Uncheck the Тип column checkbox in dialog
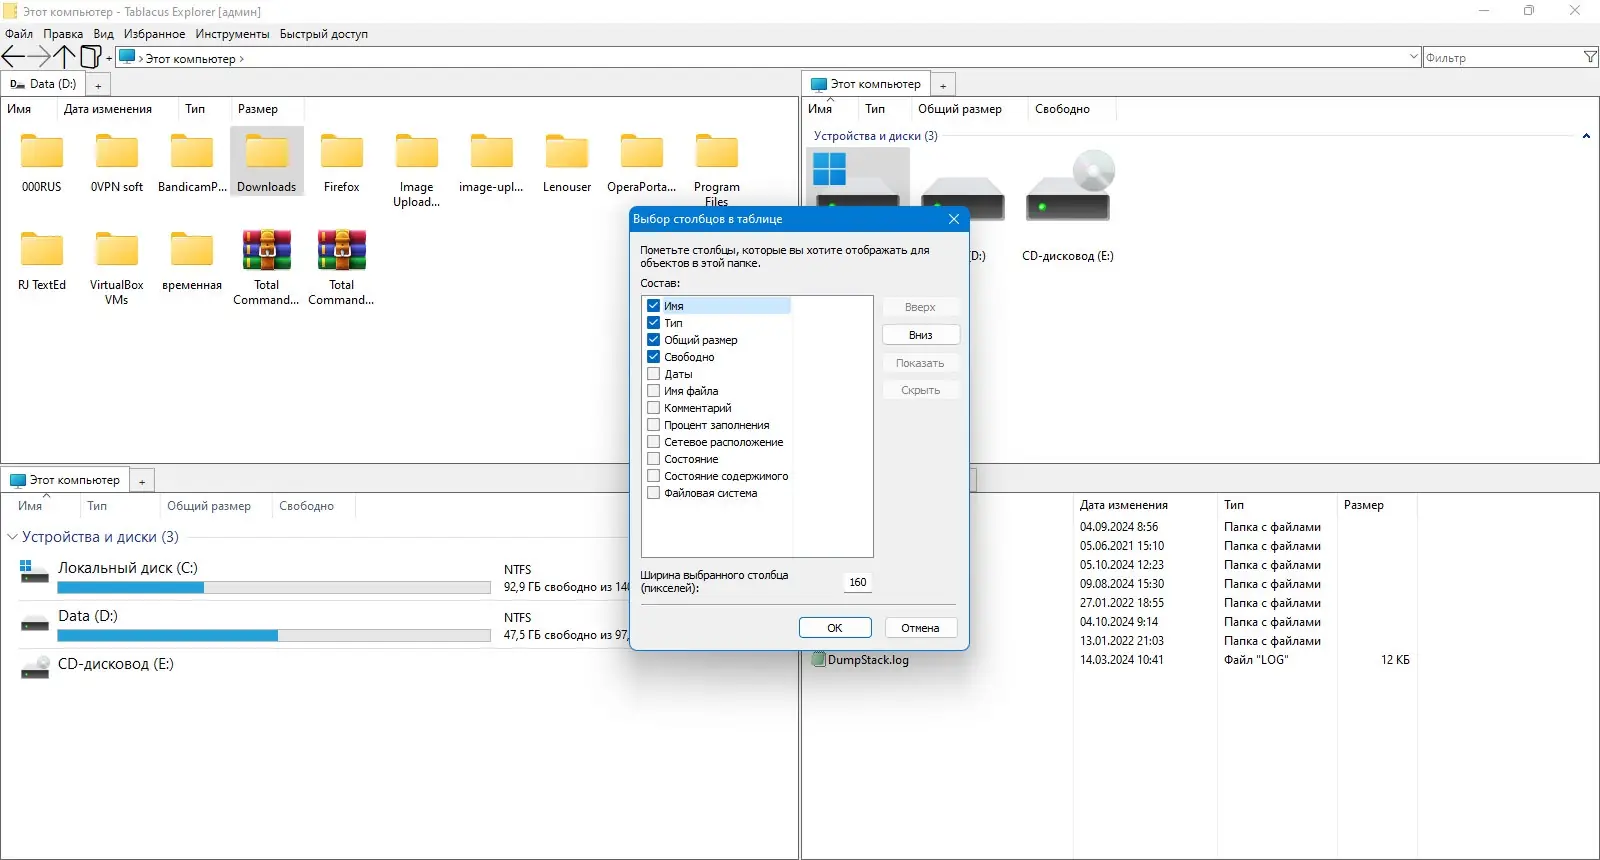This screenshot has height=860, width=1600. pyautogui.click(x=654, y=323)
